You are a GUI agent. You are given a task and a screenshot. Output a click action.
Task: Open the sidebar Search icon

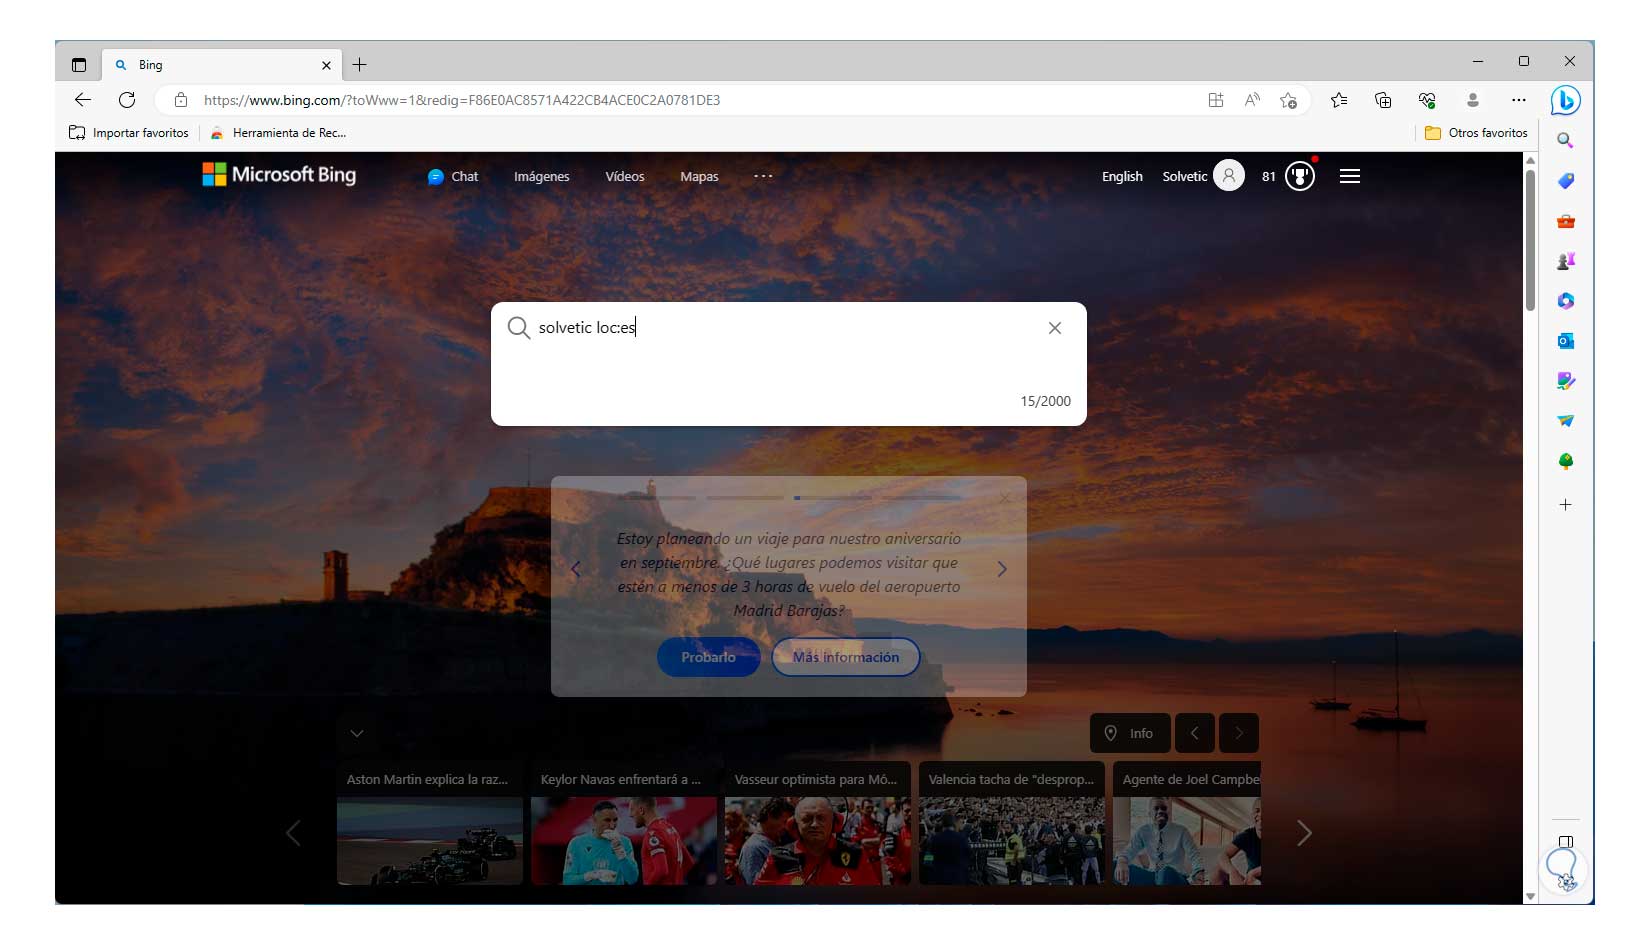(x=1566, y=141)
